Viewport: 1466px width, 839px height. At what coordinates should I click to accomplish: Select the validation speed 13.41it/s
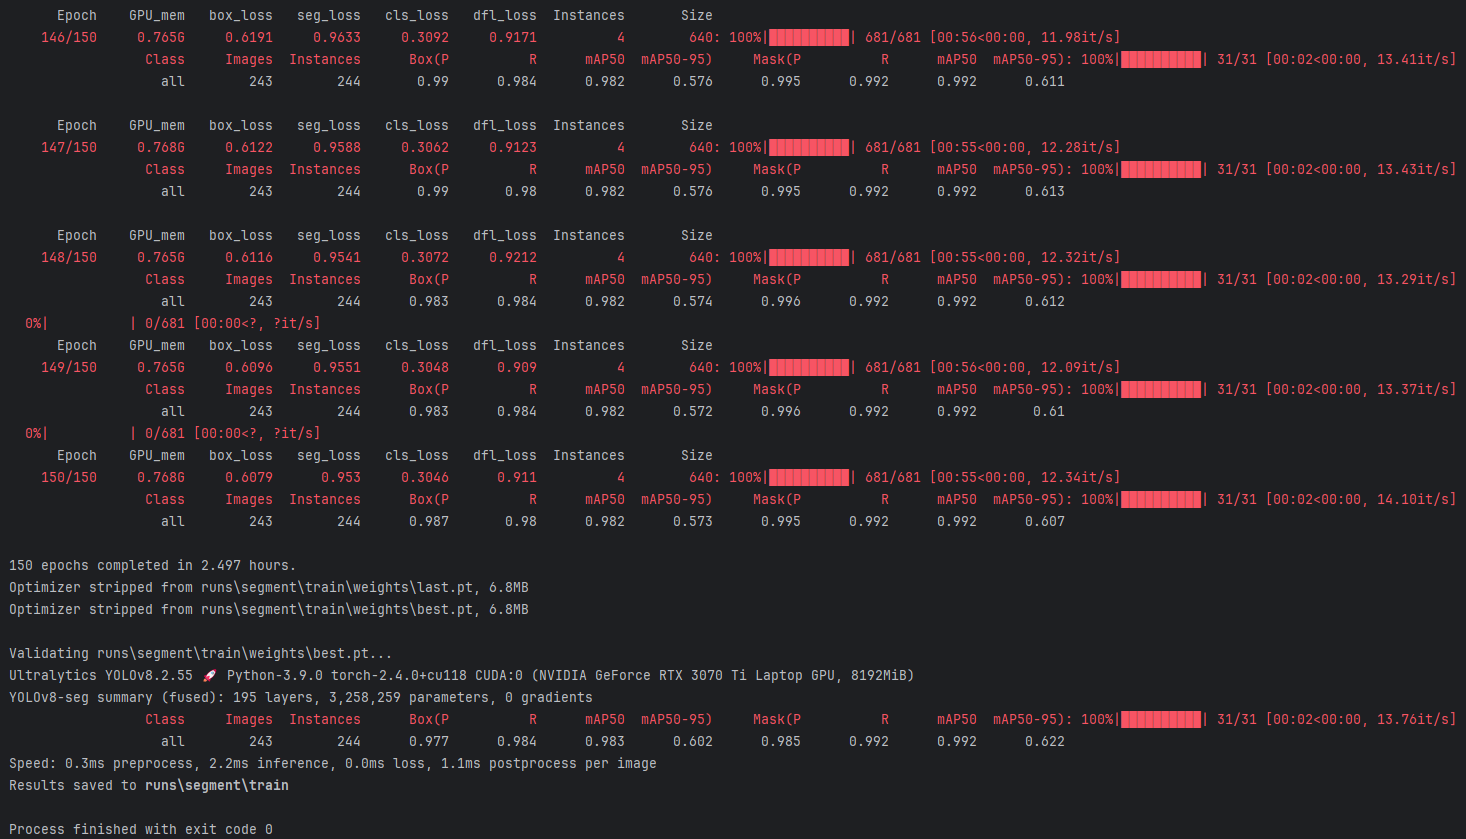pyautogui.click(x=1412, y=59)
